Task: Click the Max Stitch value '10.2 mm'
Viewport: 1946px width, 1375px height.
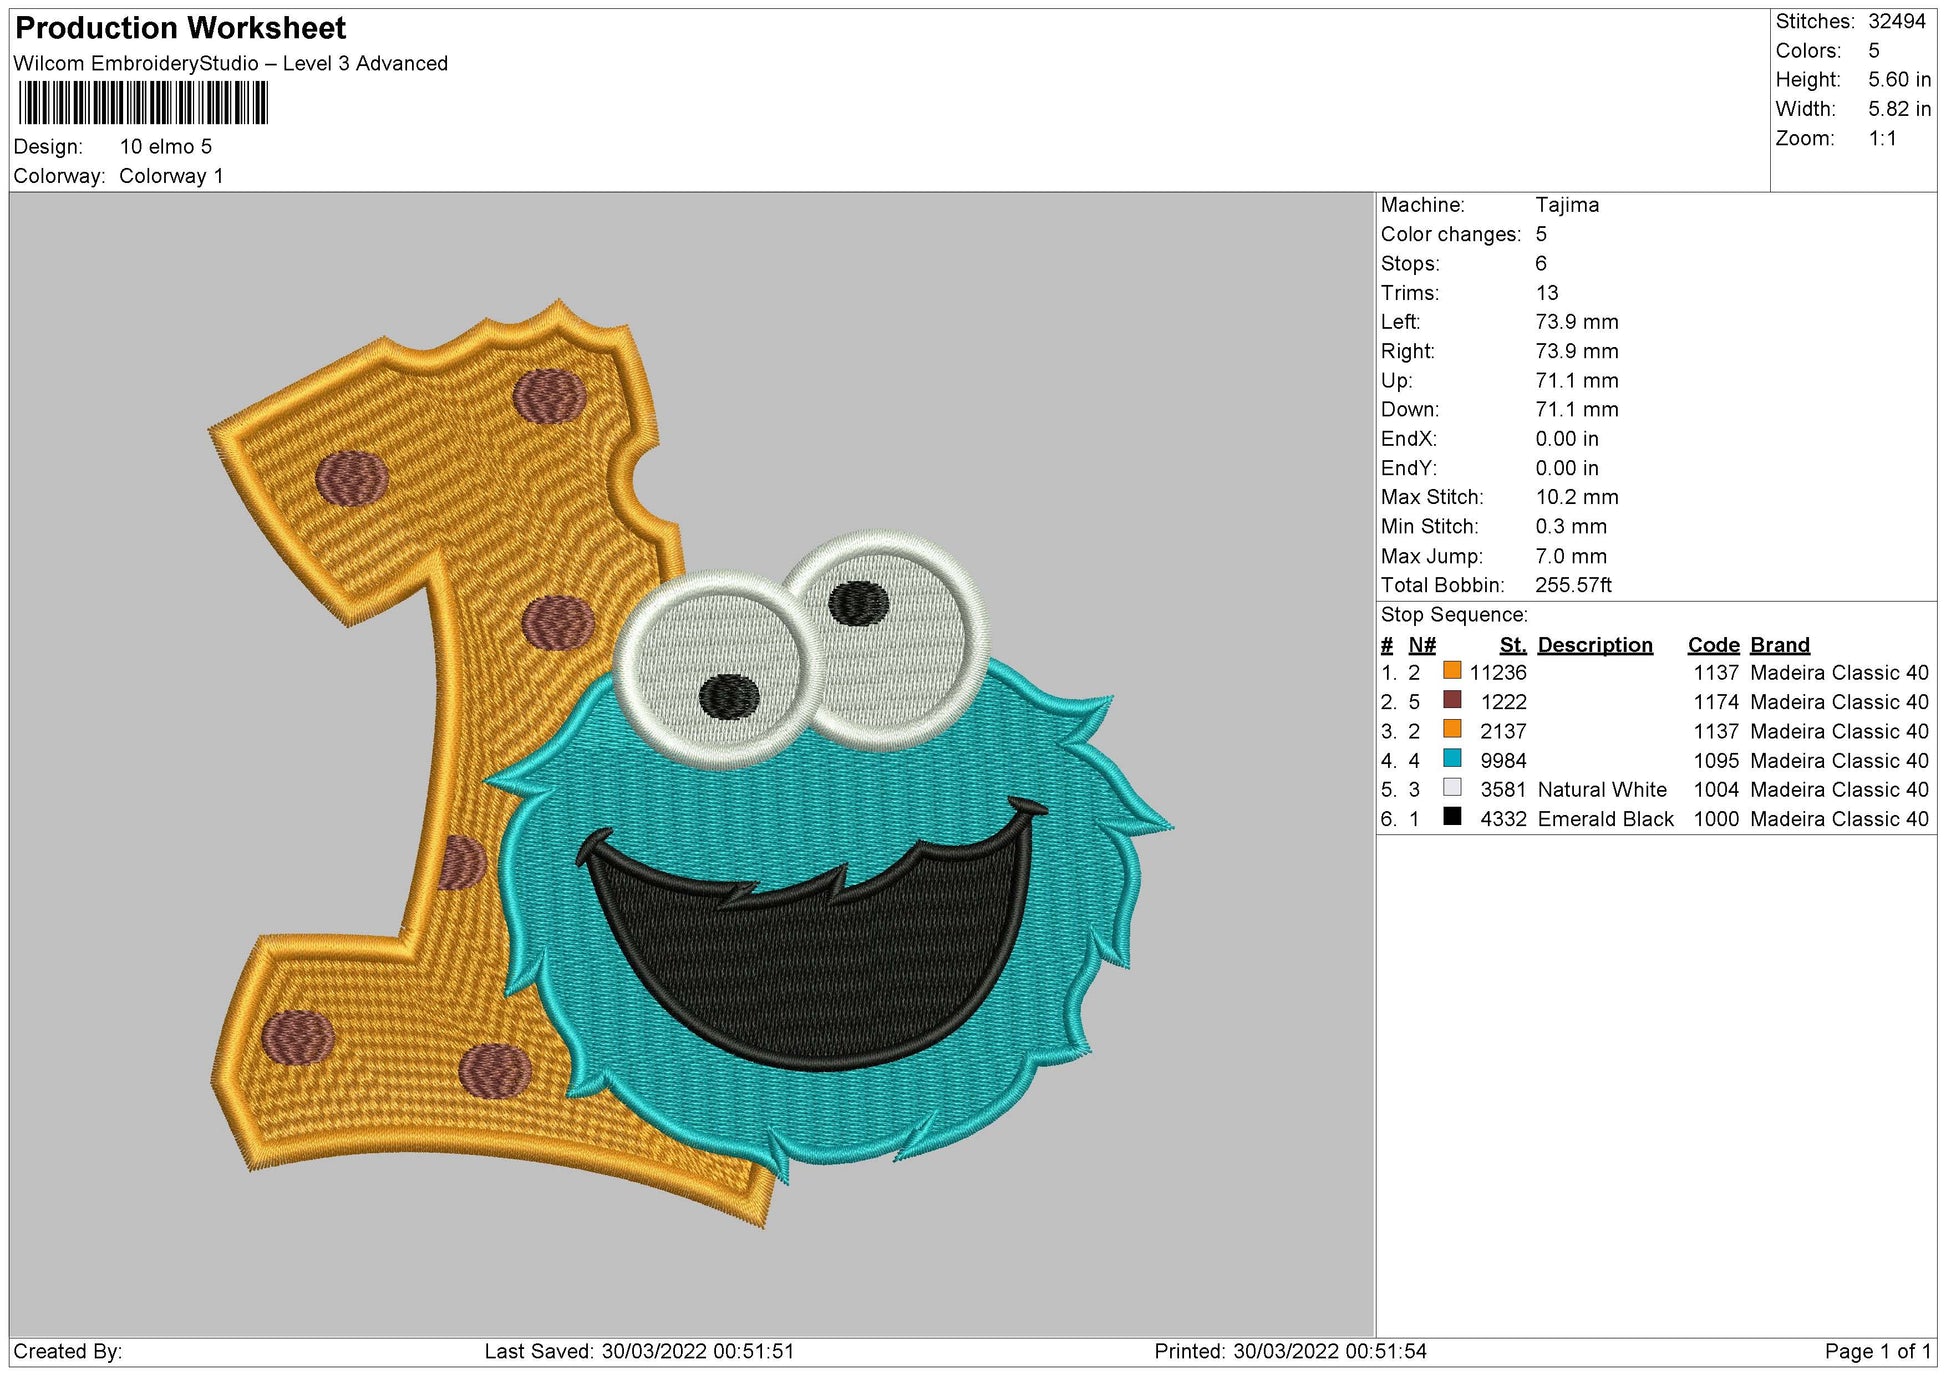Action: coord(1577,497)
